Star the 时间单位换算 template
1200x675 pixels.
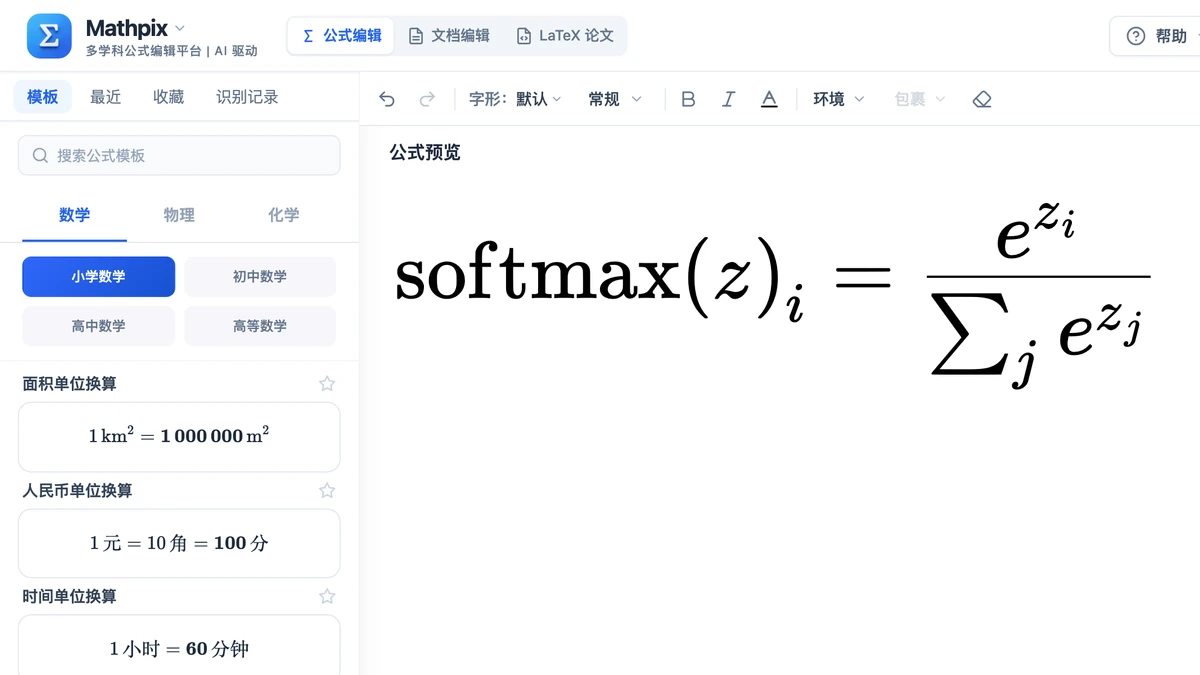(327, 596)
